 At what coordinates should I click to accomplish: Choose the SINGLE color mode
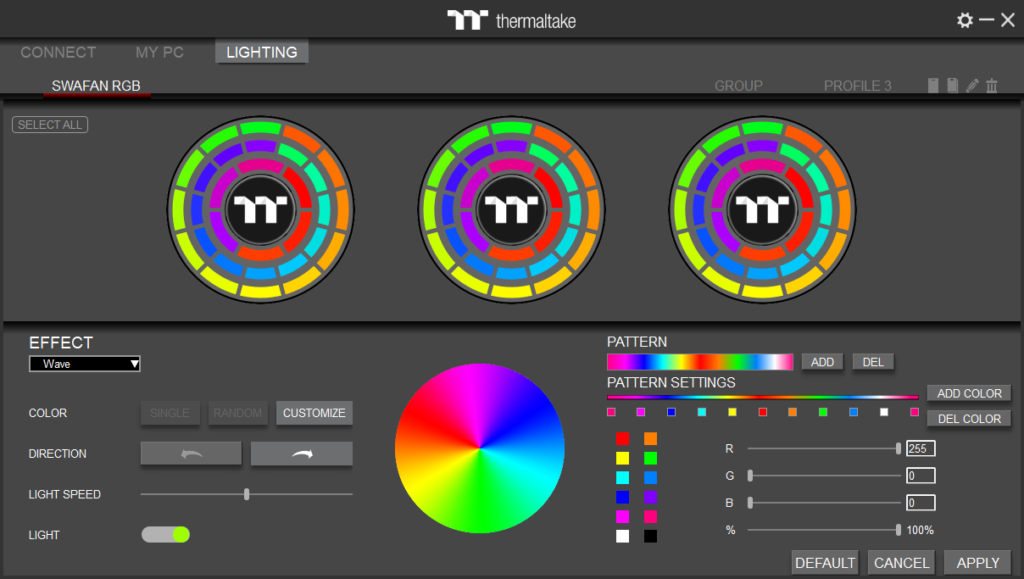(x=170, y=413)
